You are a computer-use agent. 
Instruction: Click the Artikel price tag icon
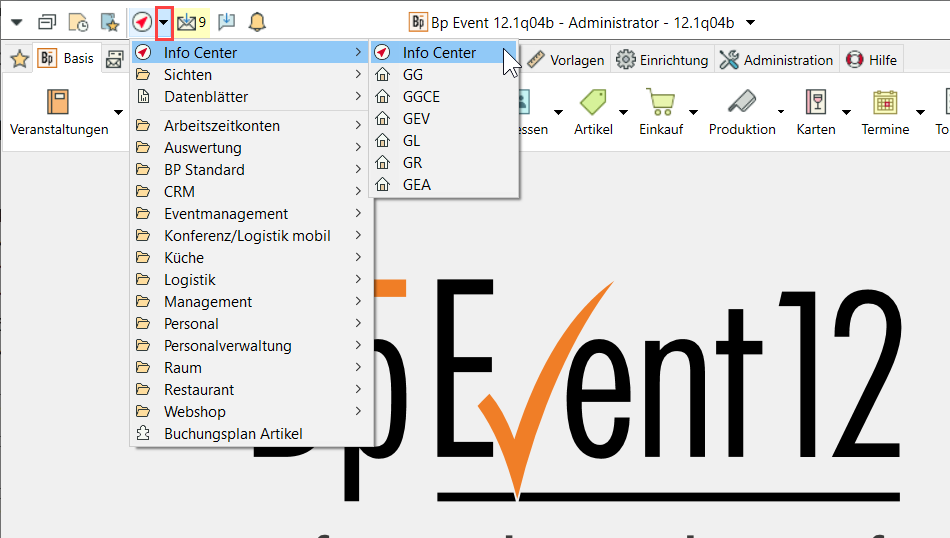(x=593, y=103)
